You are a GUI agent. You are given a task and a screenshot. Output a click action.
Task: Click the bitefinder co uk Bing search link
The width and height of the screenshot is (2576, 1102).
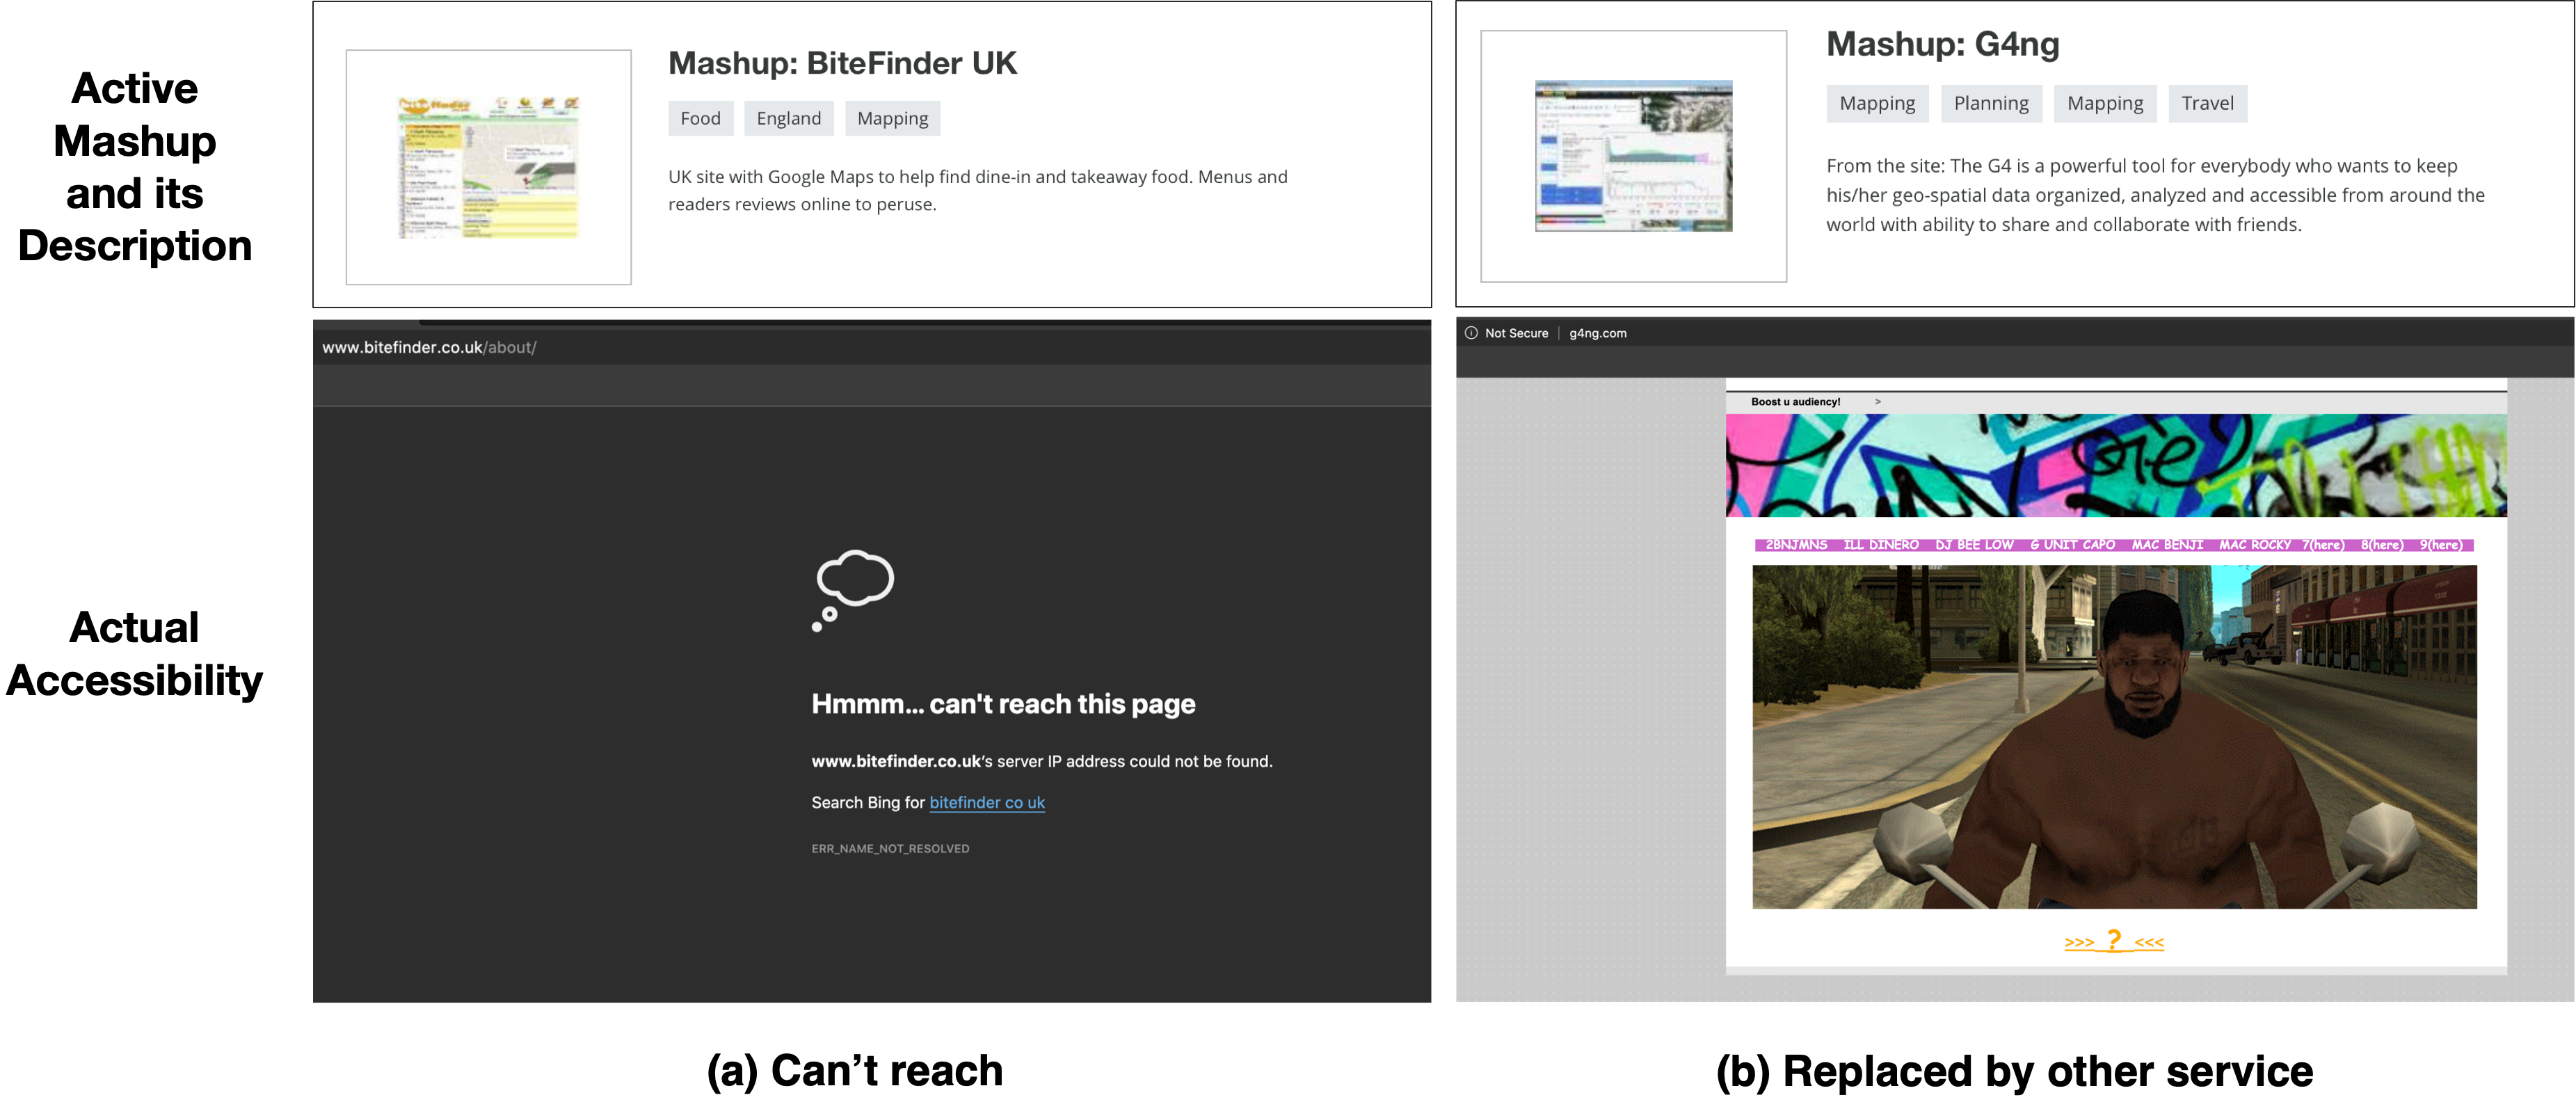(987, 802)
